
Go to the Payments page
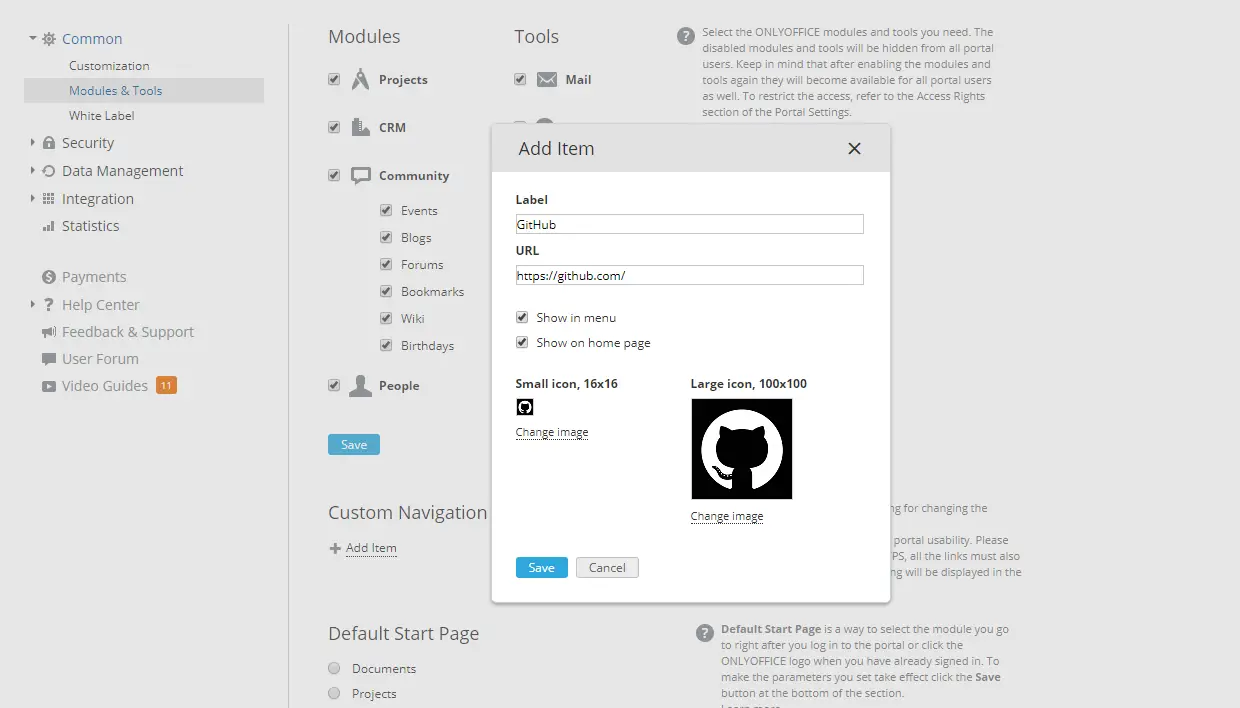point(94,277)
